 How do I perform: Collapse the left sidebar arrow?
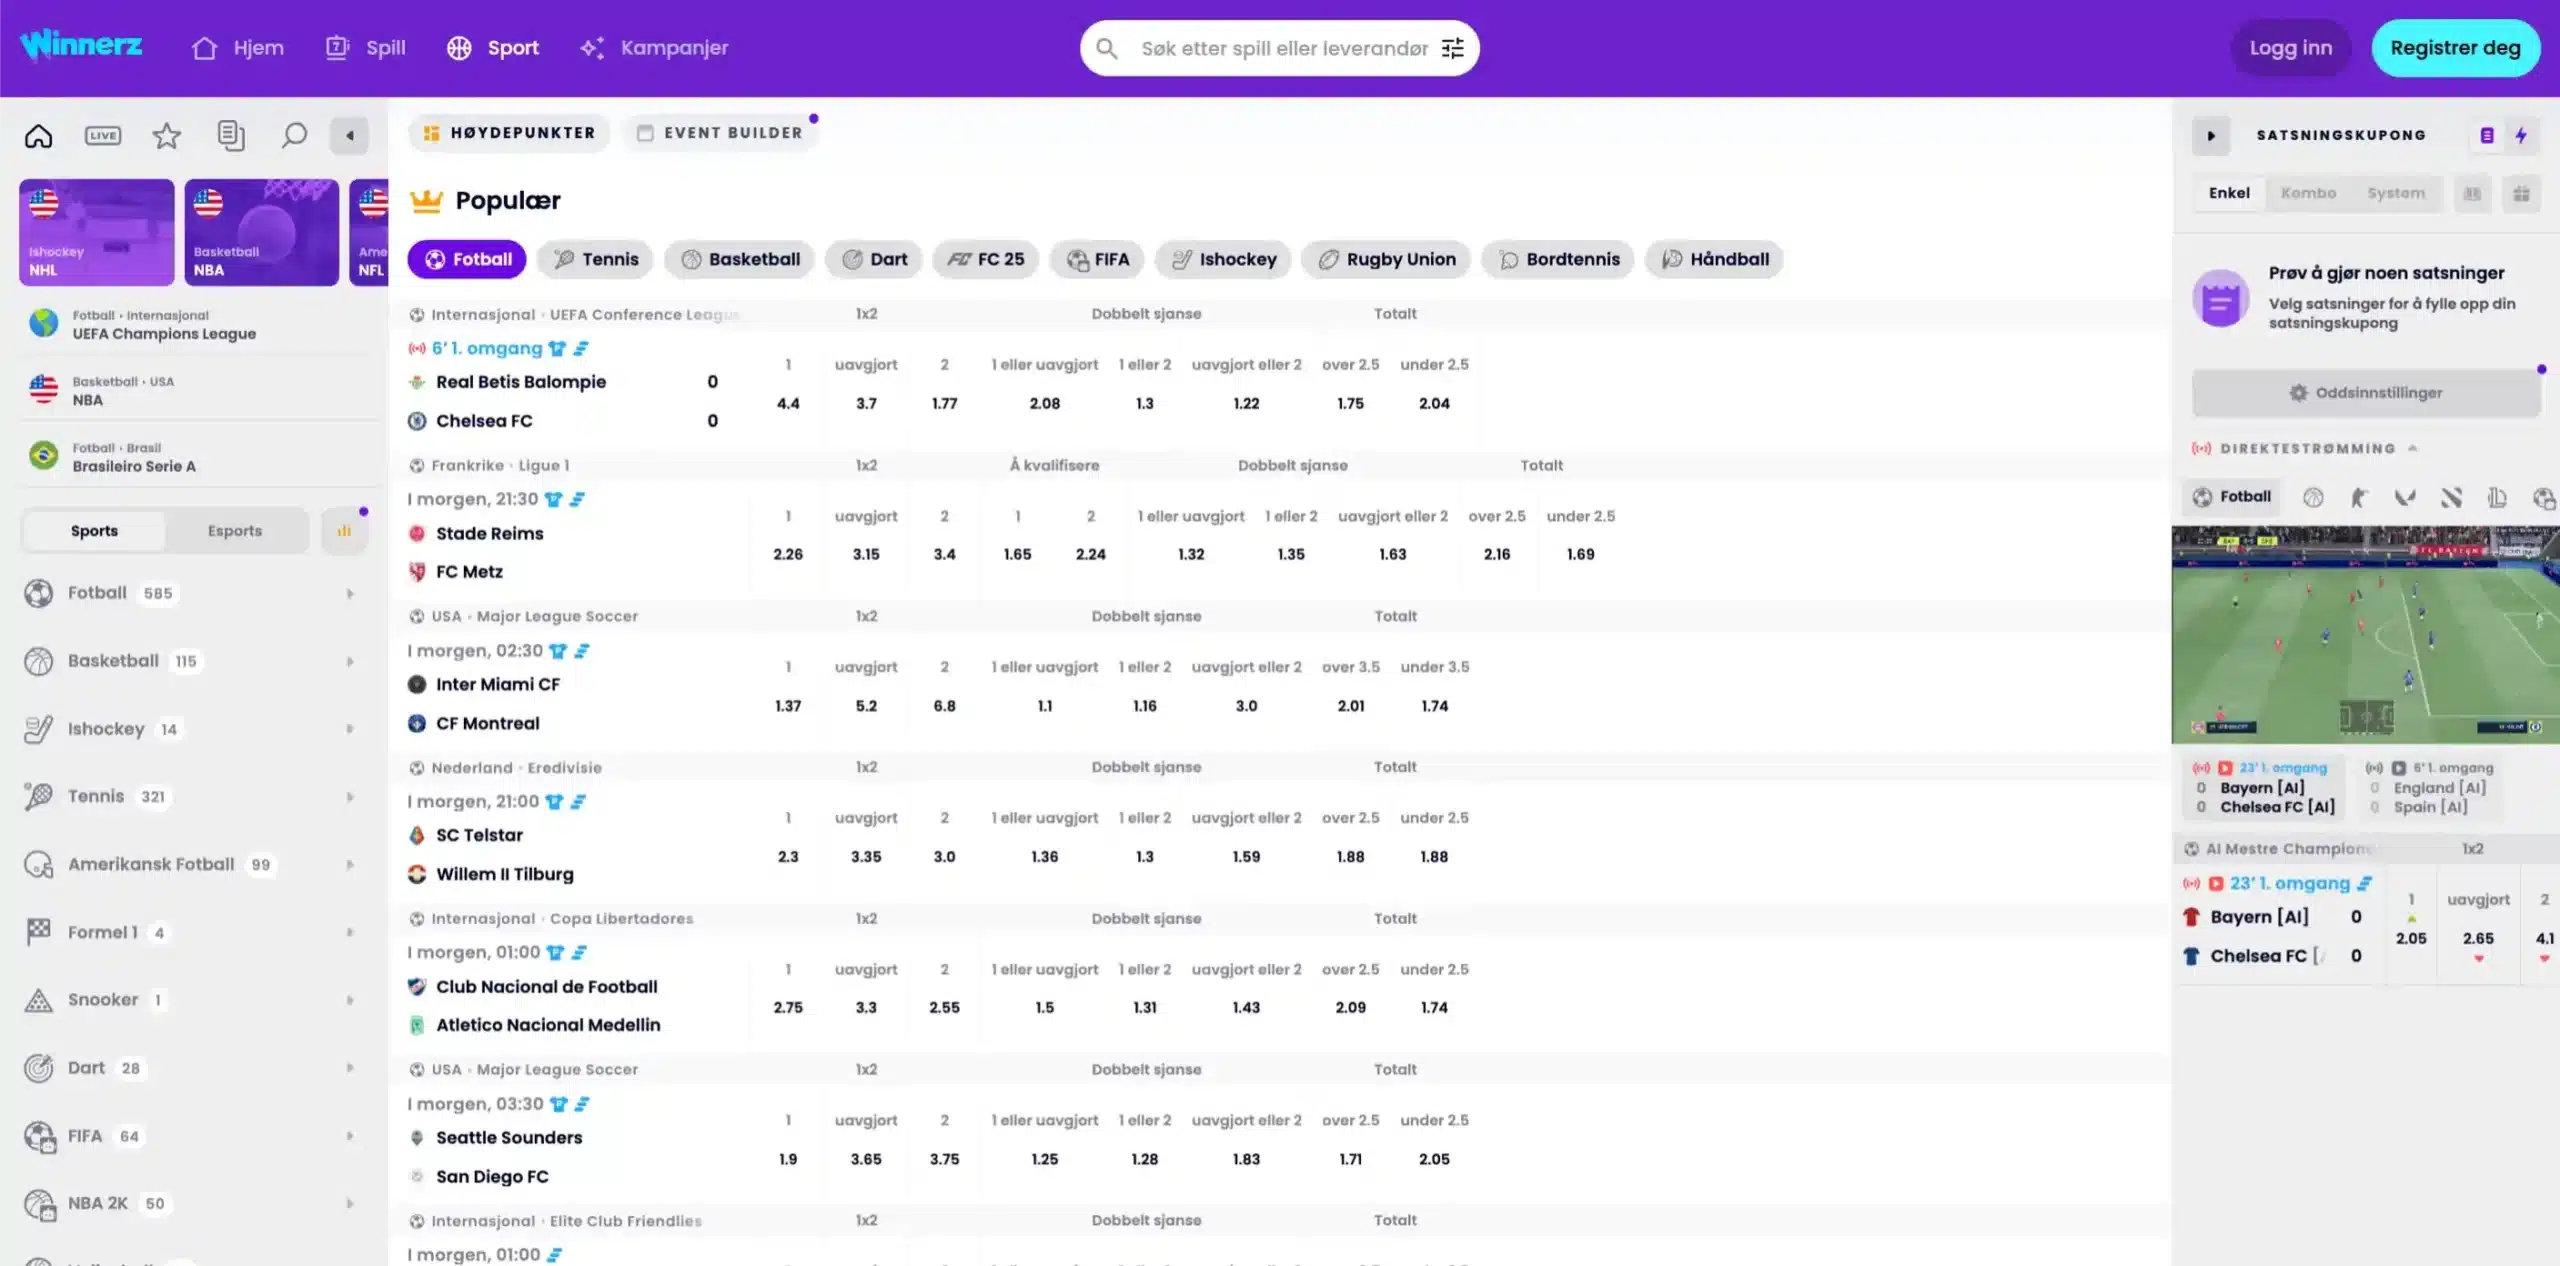tap(349, 135)
